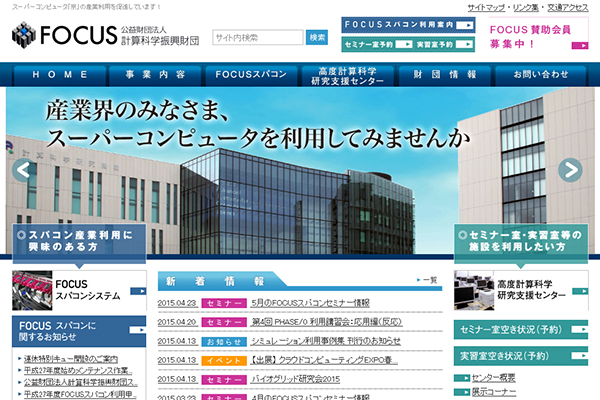Open 公益財団法人計算科学振興財団 notice link
The width and height of the screenshot is (600, 400).
(x=80, y=382)
